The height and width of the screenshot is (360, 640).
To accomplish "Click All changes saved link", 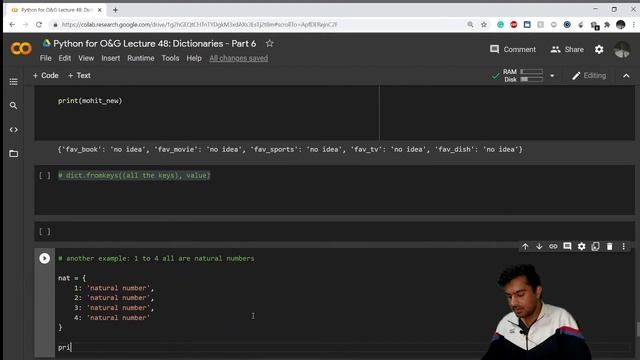I will (239, 58).
